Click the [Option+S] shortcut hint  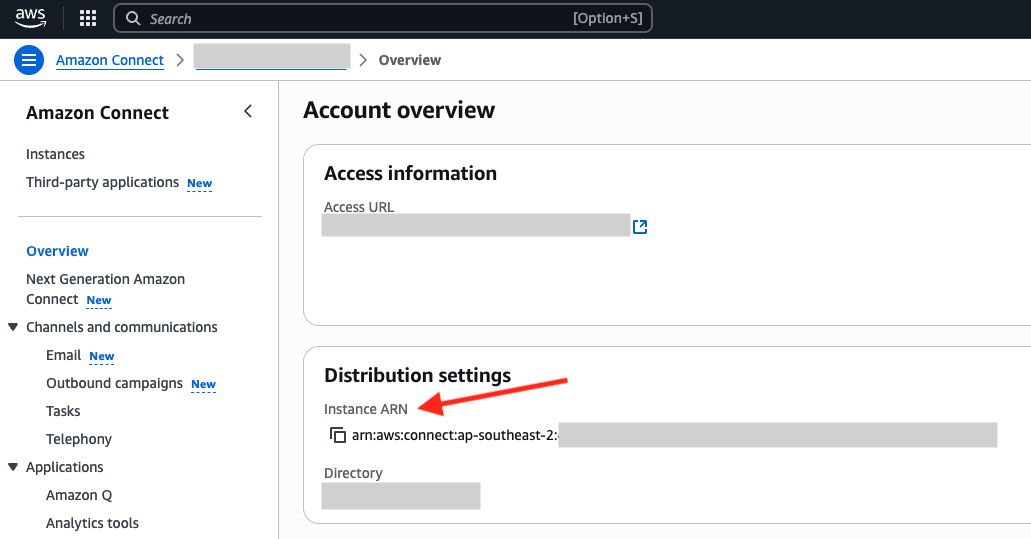(608, 18)
